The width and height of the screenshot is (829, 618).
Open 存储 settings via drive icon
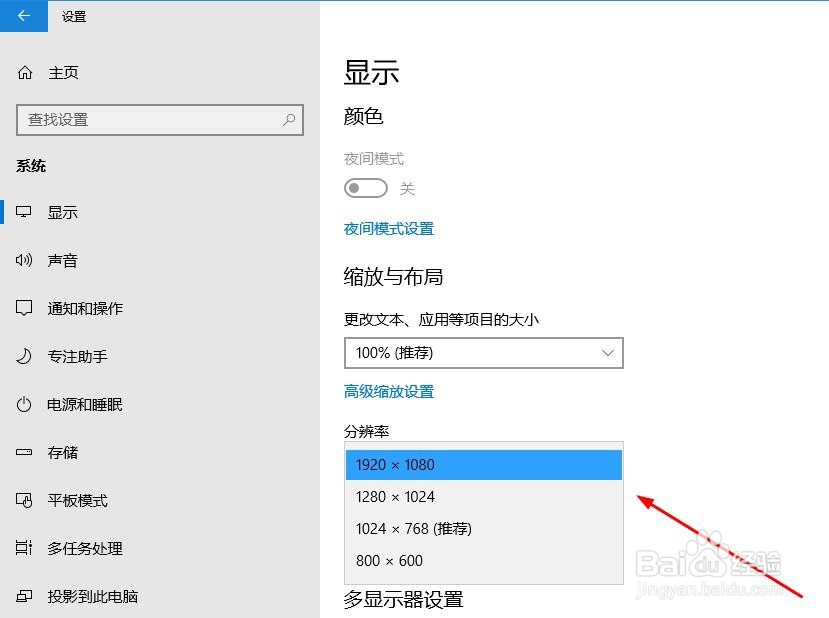tap(24, 452)
